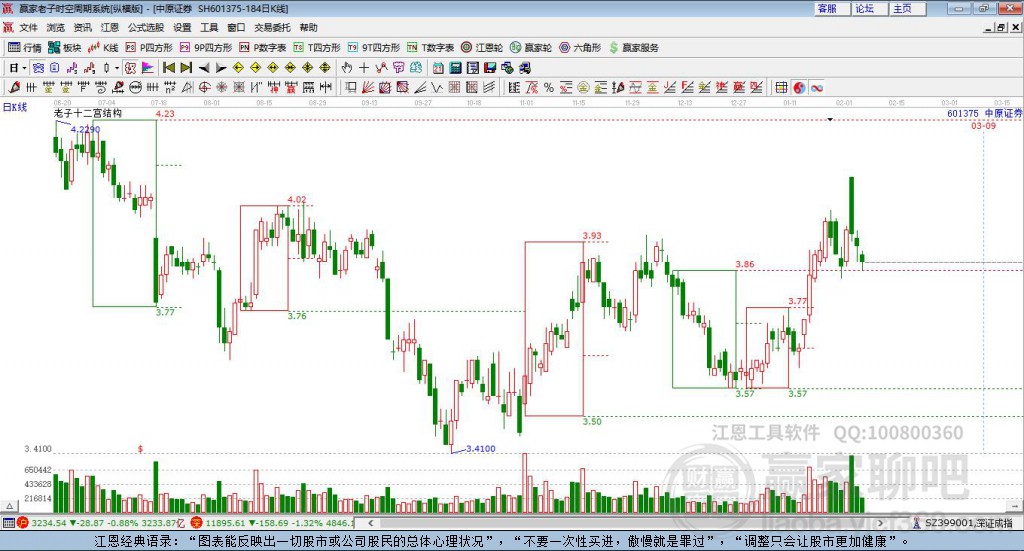The width and height of the screenshot is (1024, 551).
Task: Open the 板块 sector view
Action: click(65, 48)
